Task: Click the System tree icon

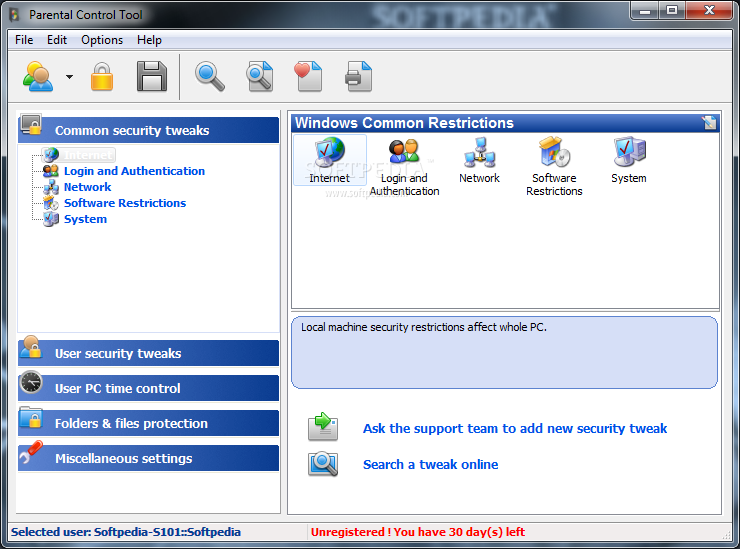Action: point(51,219)
